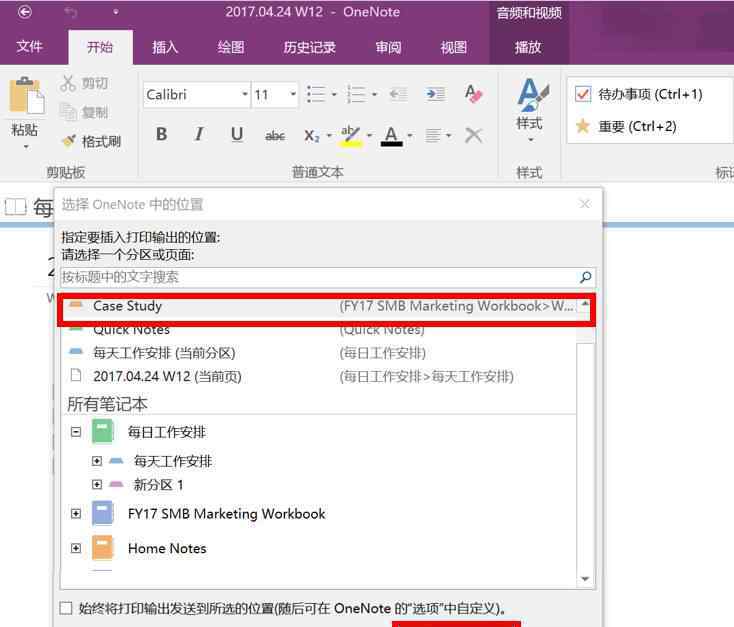Expand the FY17 SMB Marketing Workbook notebook

point(76,514)
